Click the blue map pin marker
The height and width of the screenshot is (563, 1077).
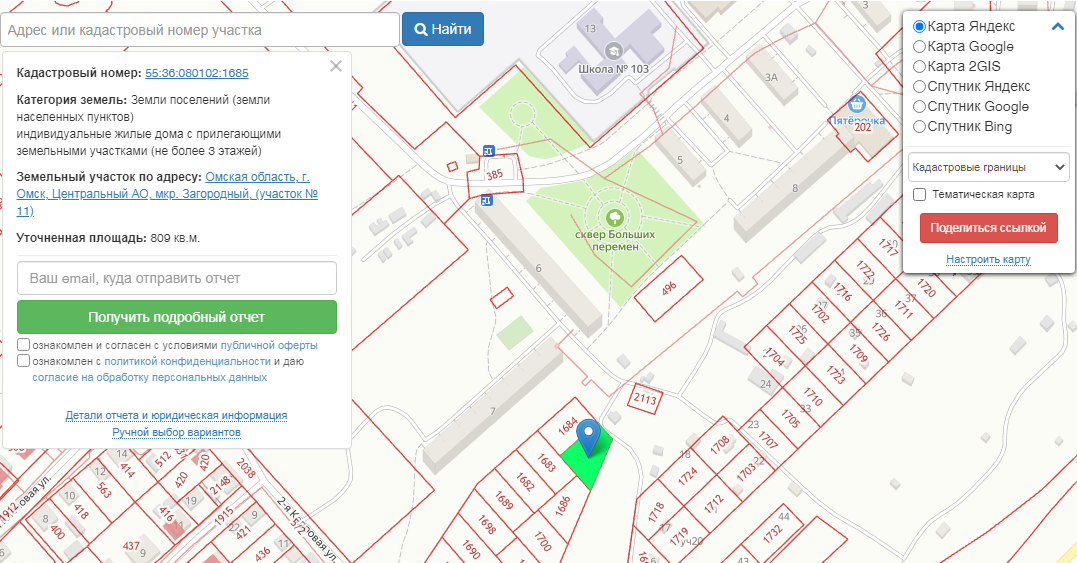point(590,435)
